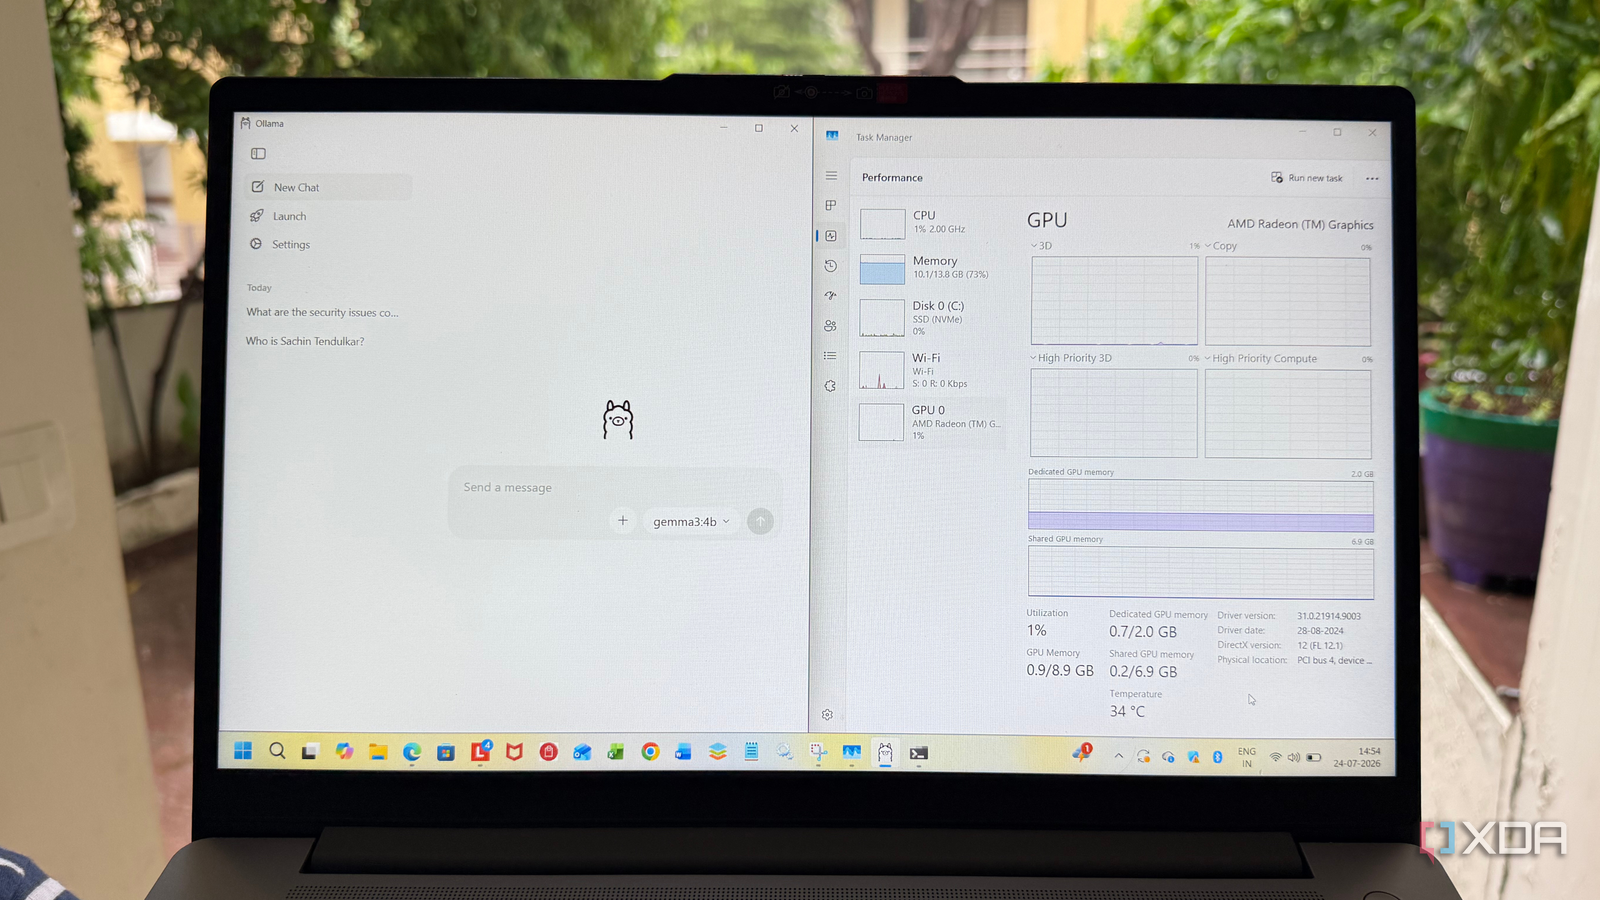Open the three-dot more options in Task Manager
Screen dimensions: 1600x900
pyautogui.click(x=1372, y=179)
